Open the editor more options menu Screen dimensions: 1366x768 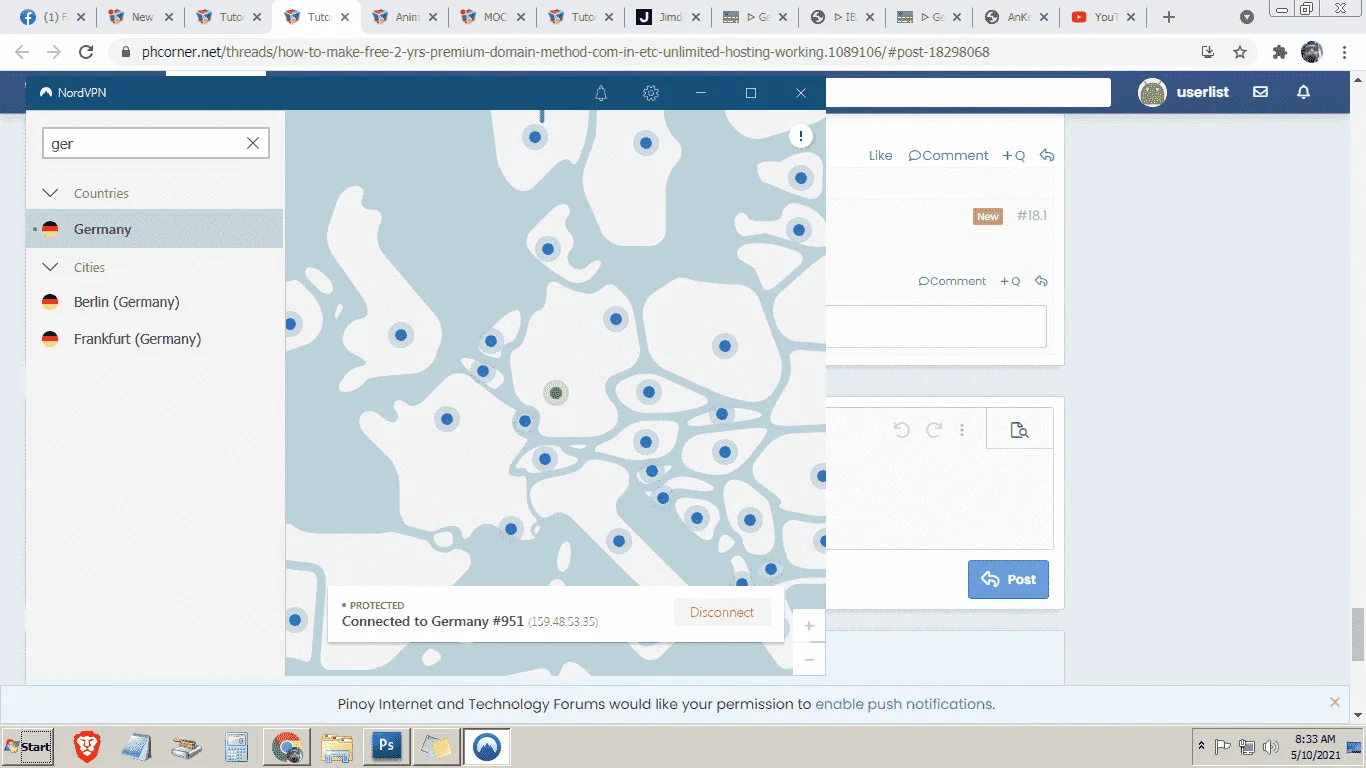tap(962, 430)
